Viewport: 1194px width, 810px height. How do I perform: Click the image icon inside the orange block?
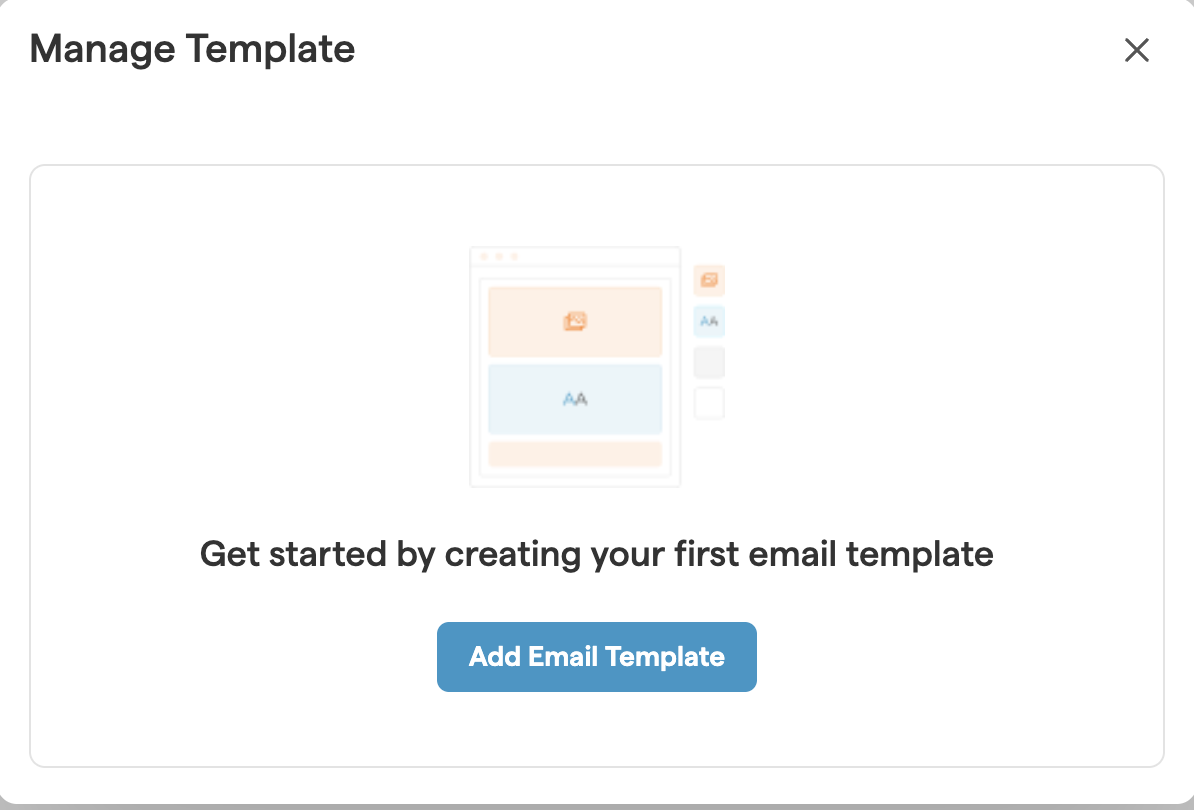tap(575, 322)
